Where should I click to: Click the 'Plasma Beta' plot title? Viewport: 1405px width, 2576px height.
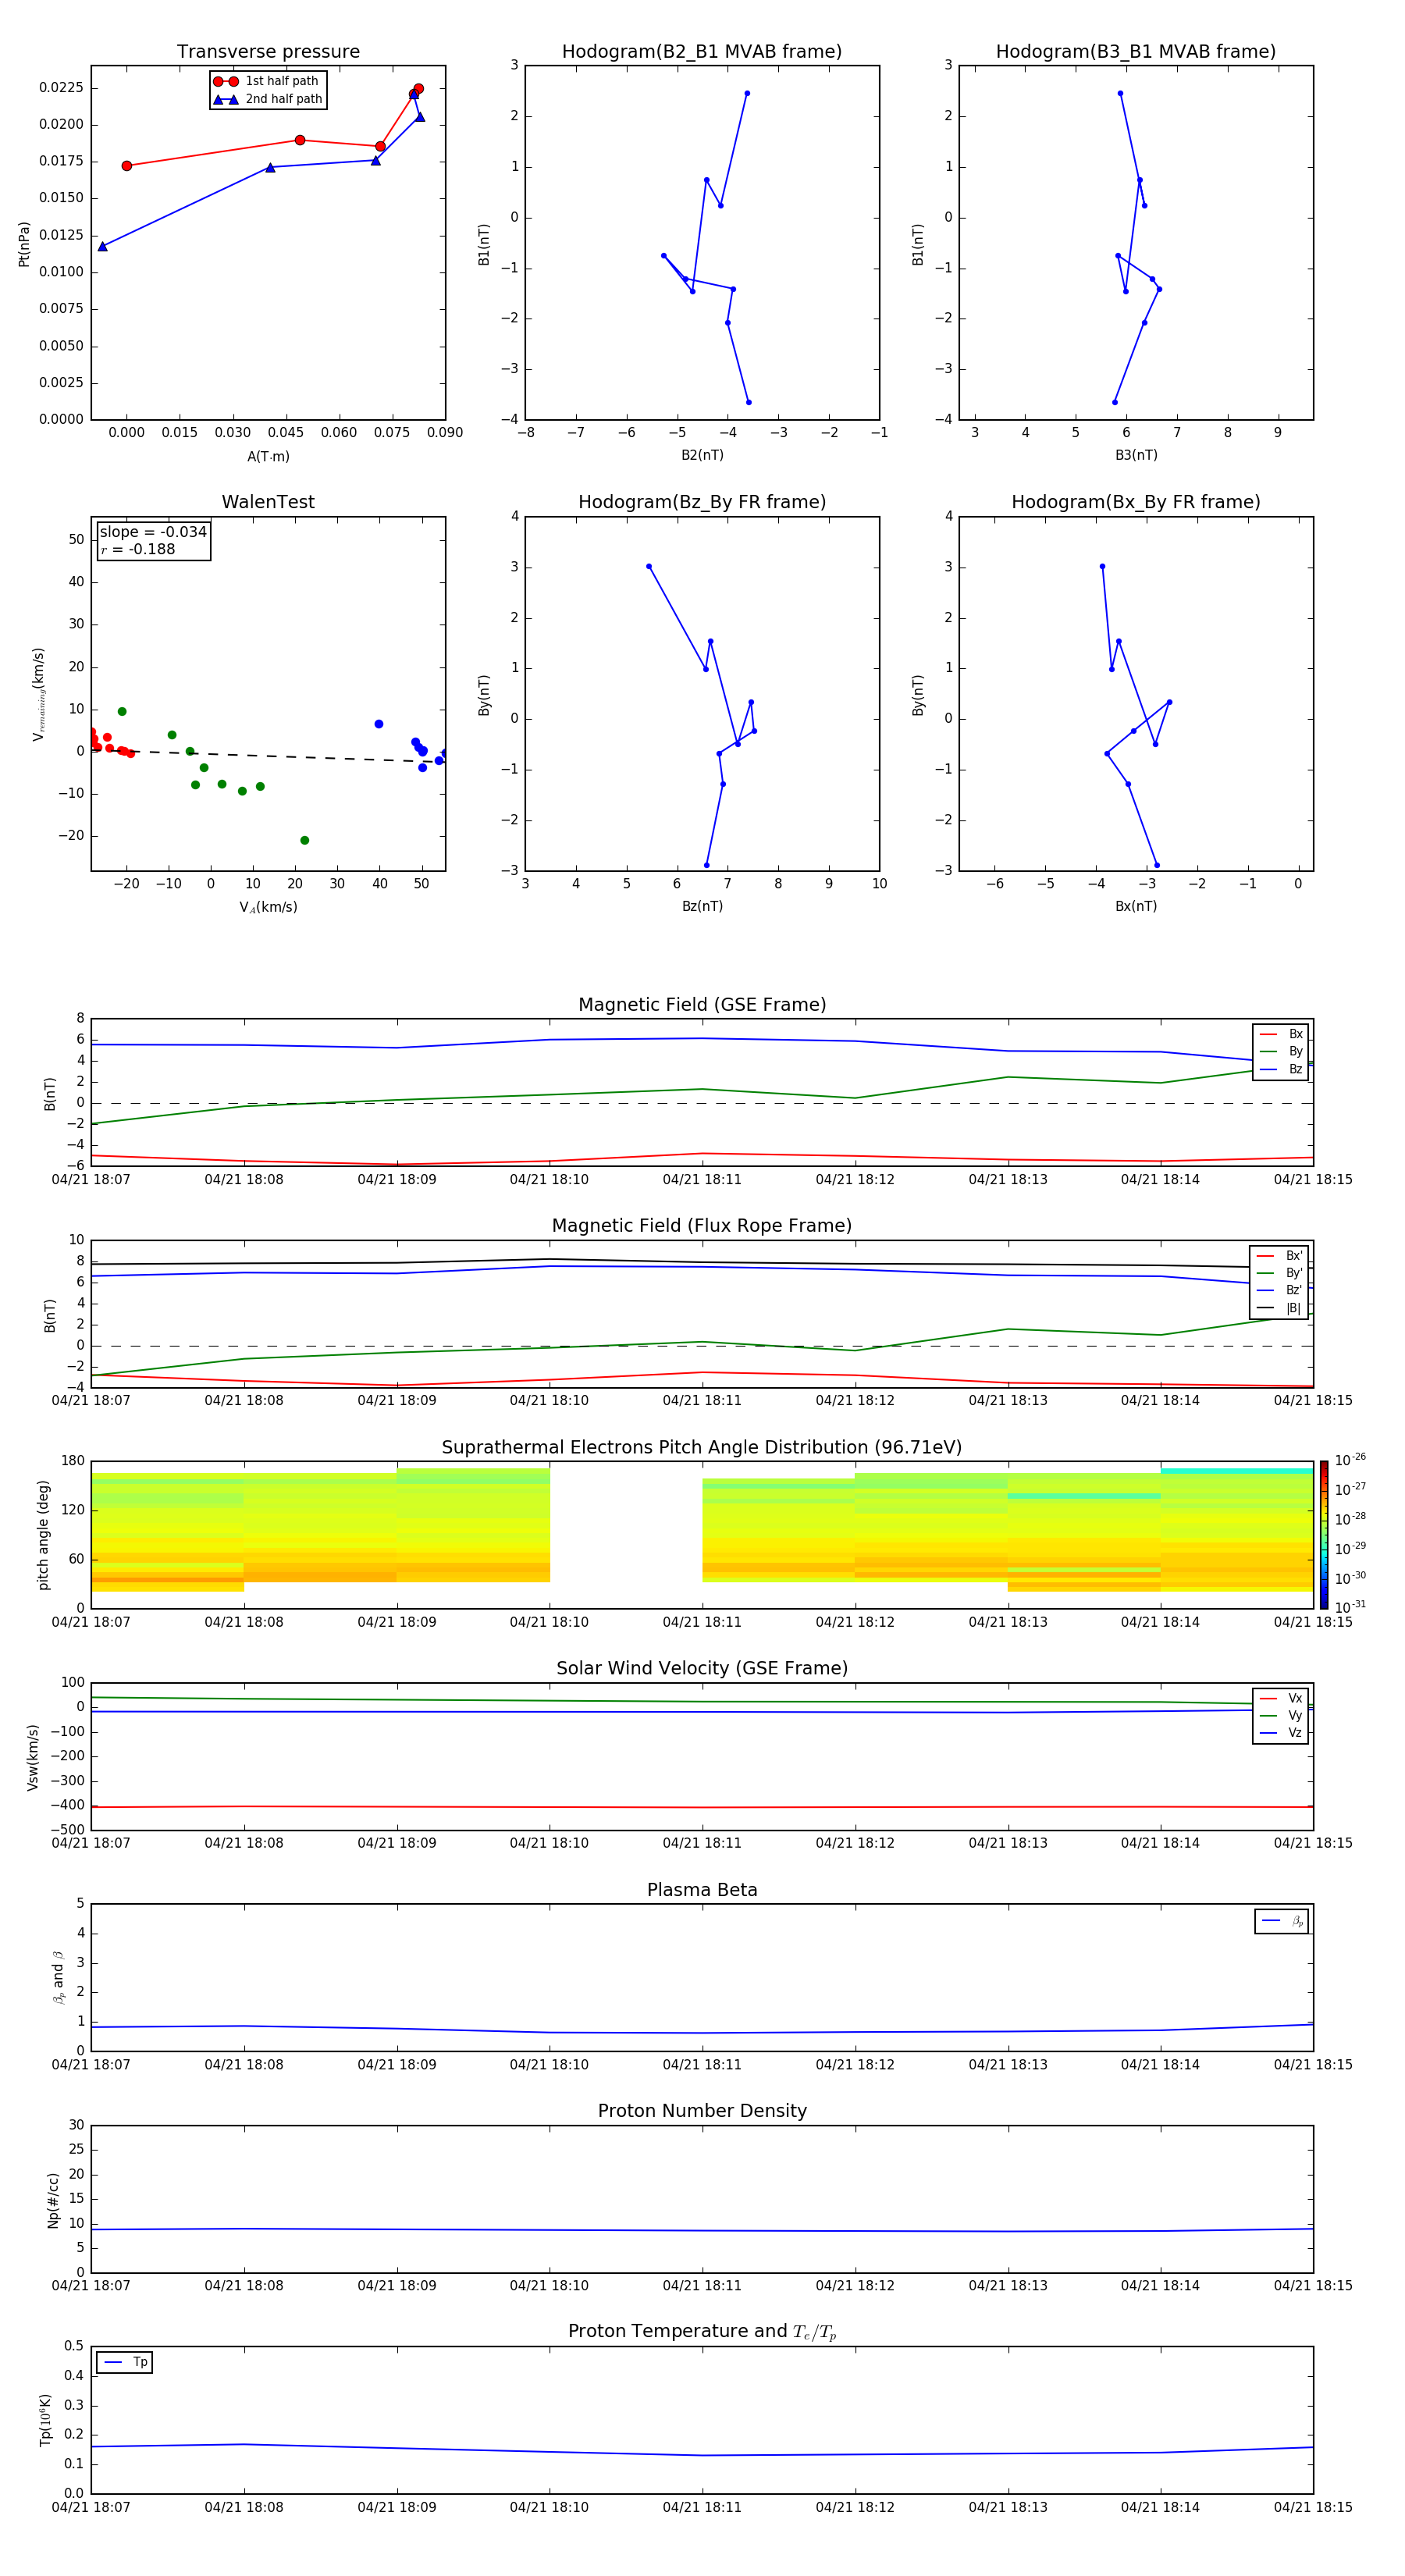pyautogui.click(x=702, y=1890)
